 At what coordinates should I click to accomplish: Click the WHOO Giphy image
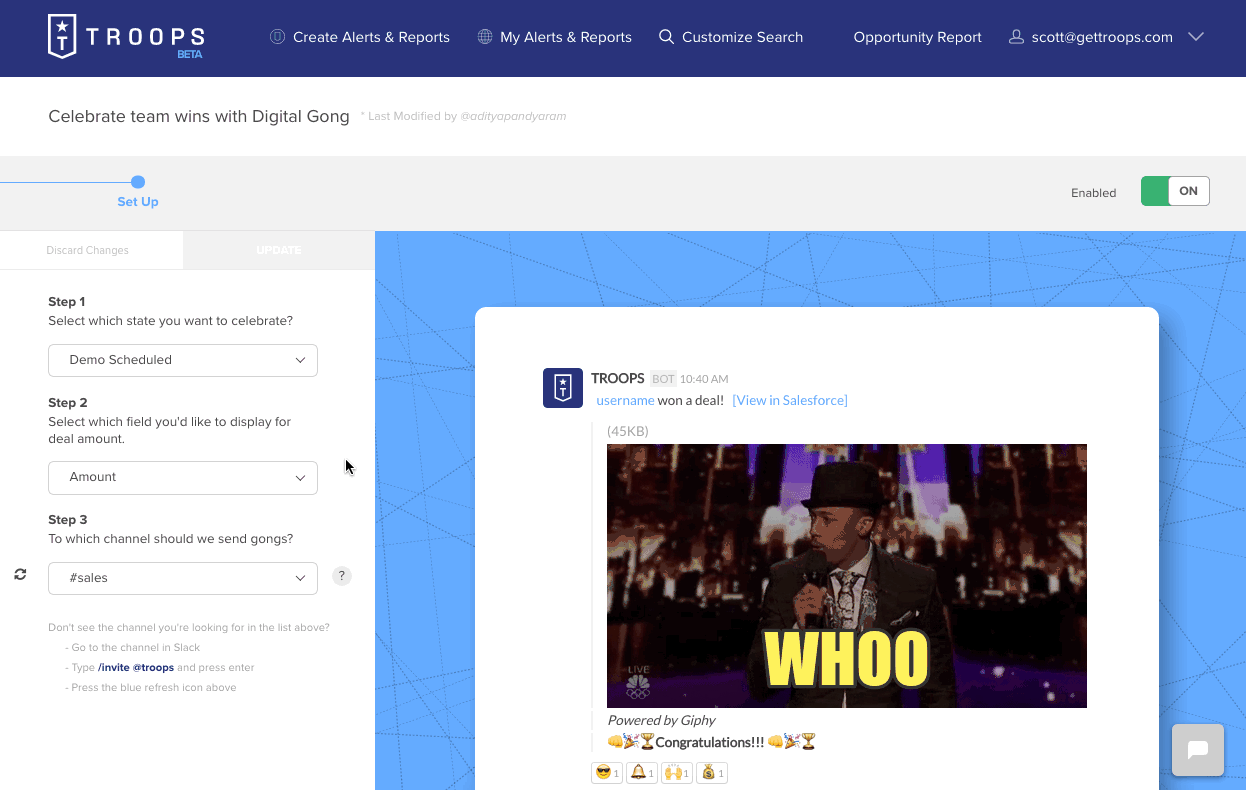[x=847, y=576]
